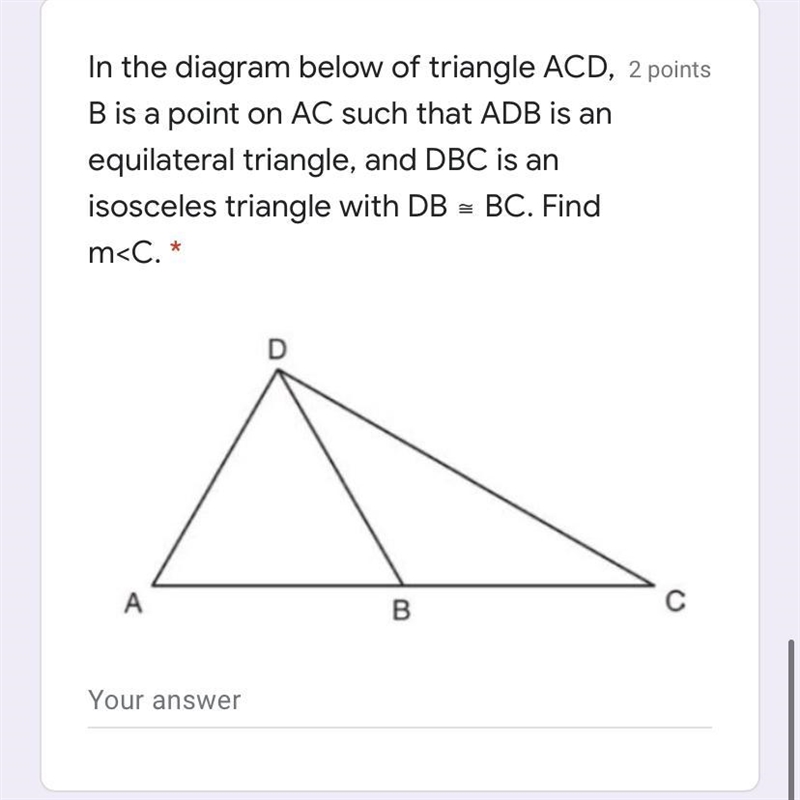The width and height of the screenshot is (800, 800).
Task: Click vertex label D in the diagram
Action: click(277, 349)
